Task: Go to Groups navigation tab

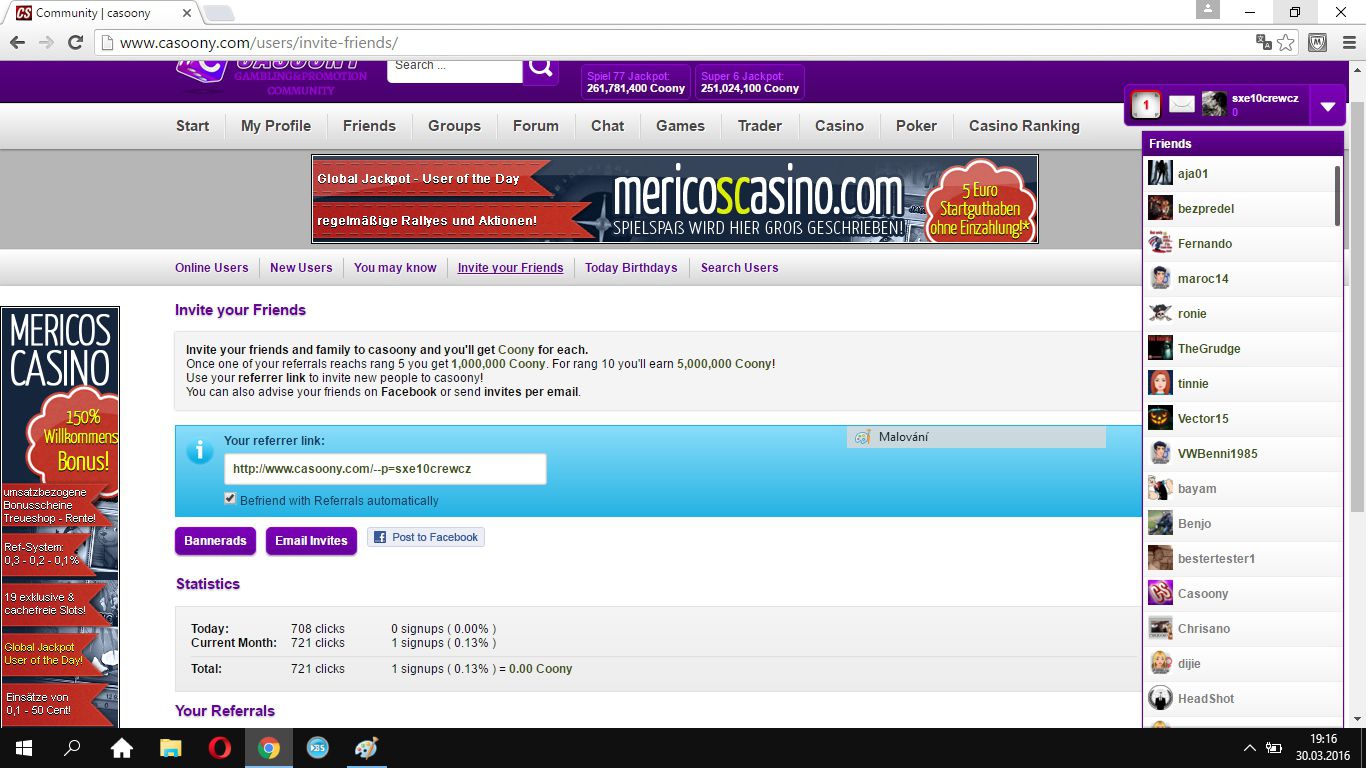Action: pos(454,126)
